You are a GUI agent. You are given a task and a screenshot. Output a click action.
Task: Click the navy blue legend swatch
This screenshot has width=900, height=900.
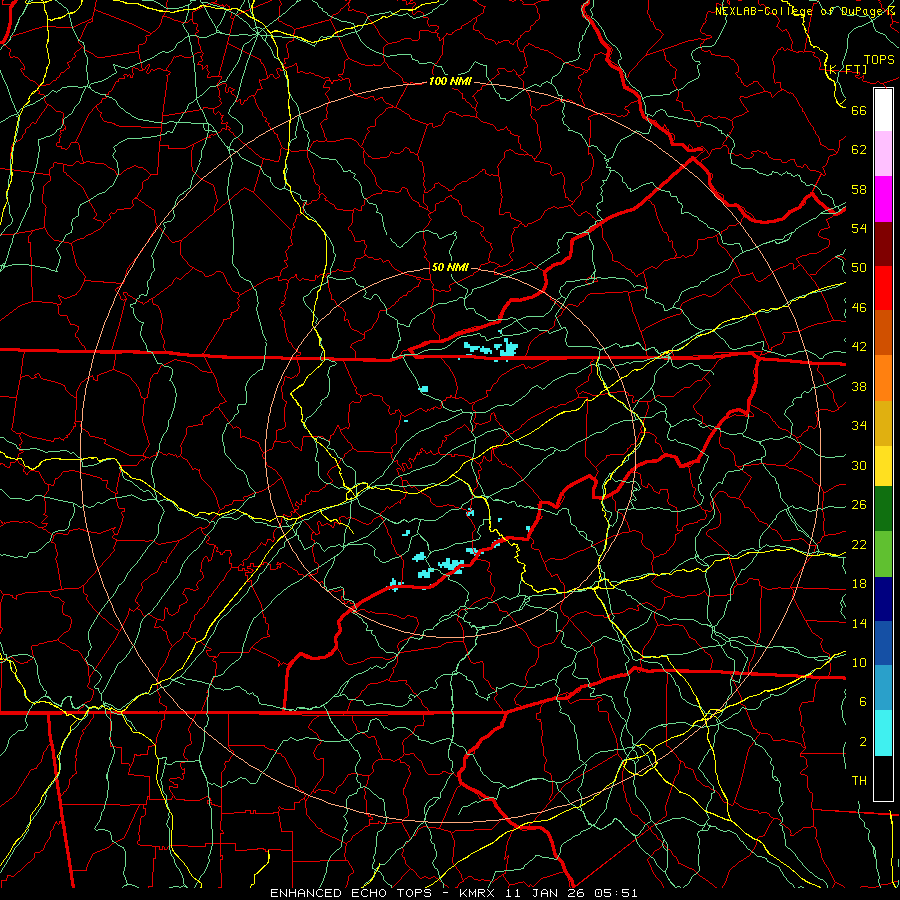(883, 599)
